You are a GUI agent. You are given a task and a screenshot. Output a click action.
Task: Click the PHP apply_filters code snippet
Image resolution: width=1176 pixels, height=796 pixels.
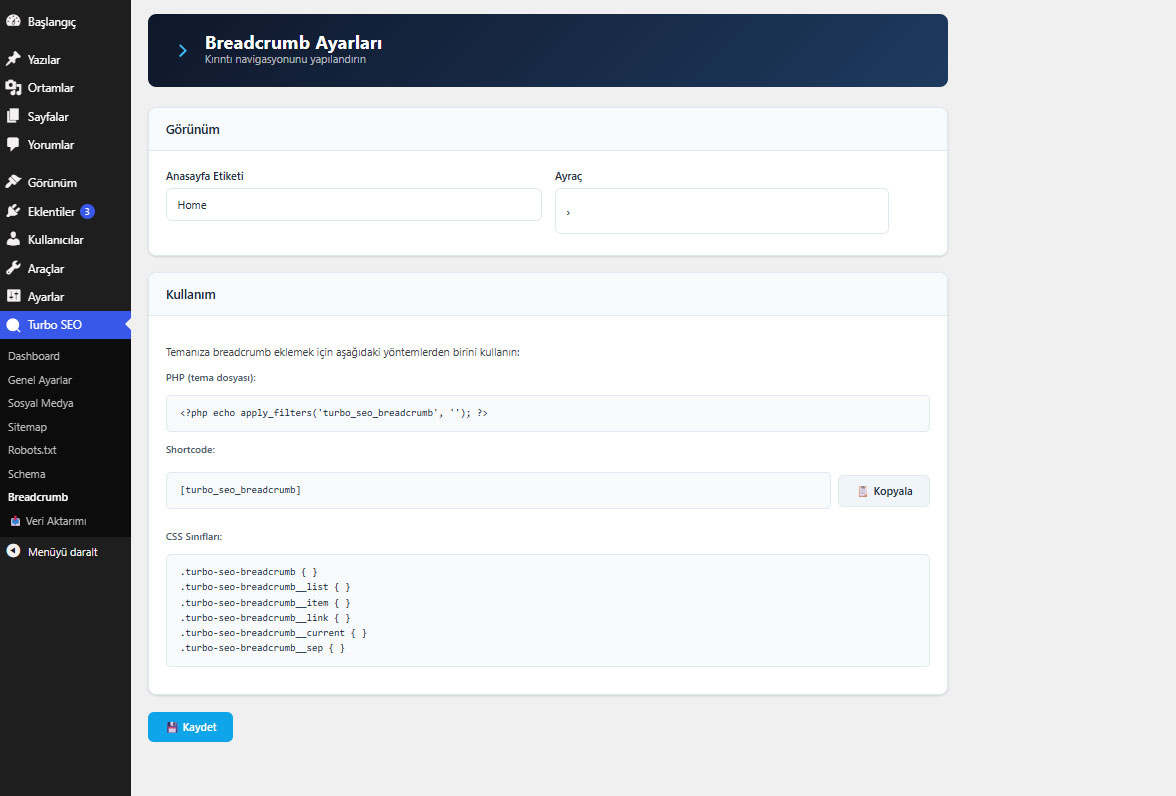[x=334, y=413]
